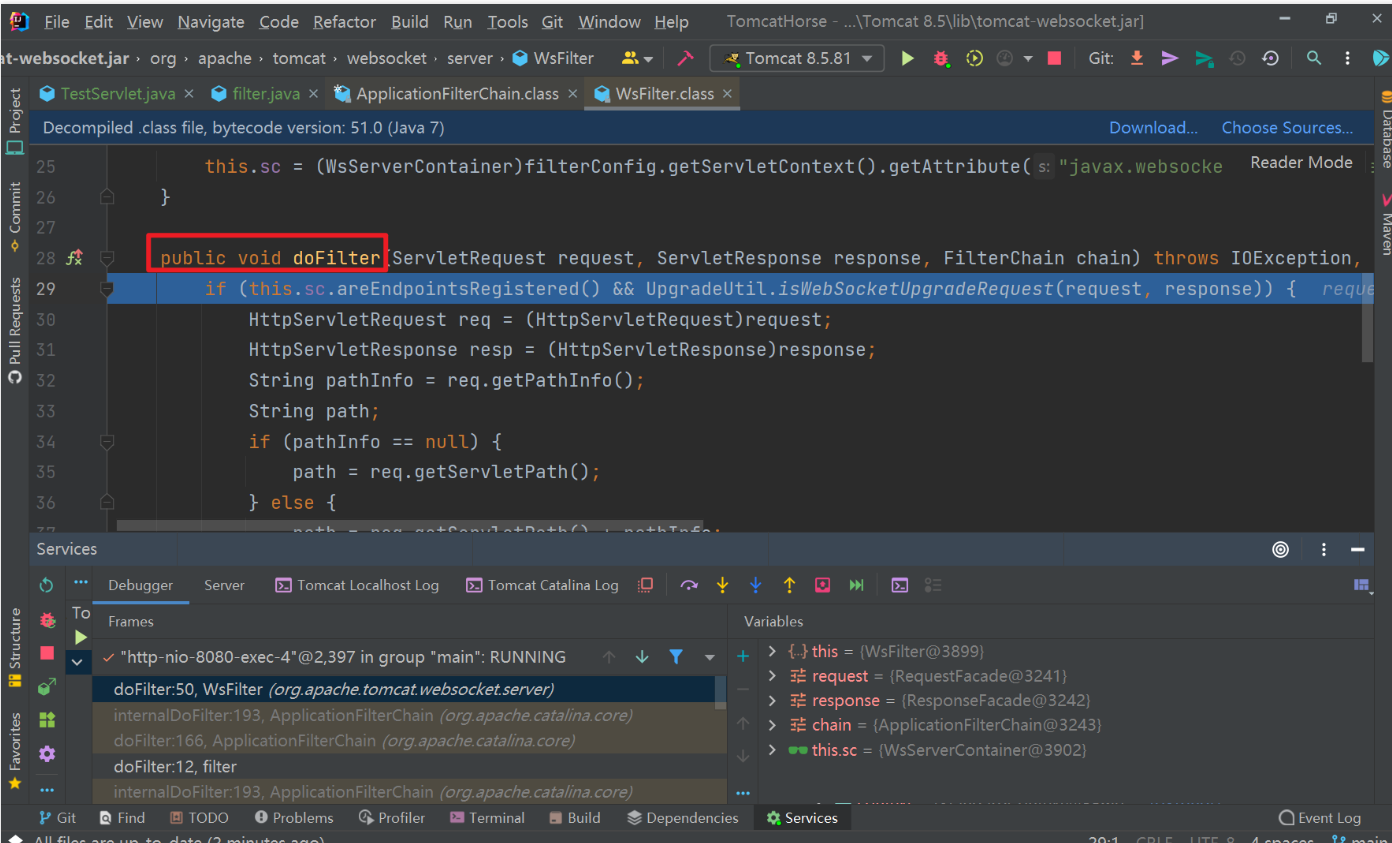Update project from Git with the orange arrow
Viewport: 1392px width, 843px height.
pyautogui.click(x=1137, y=58)
